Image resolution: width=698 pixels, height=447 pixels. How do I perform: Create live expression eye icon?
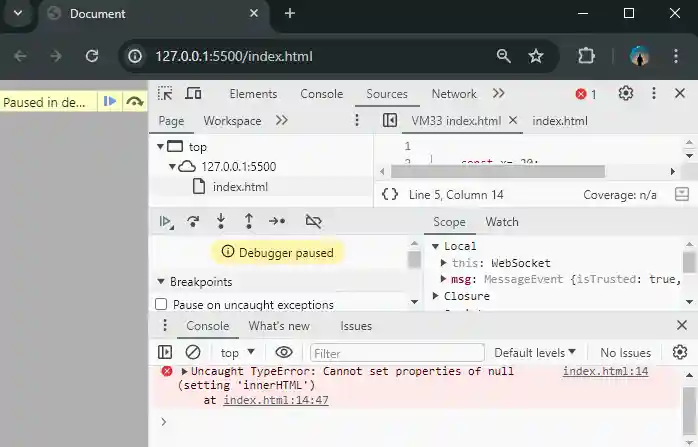coord(284,352)
